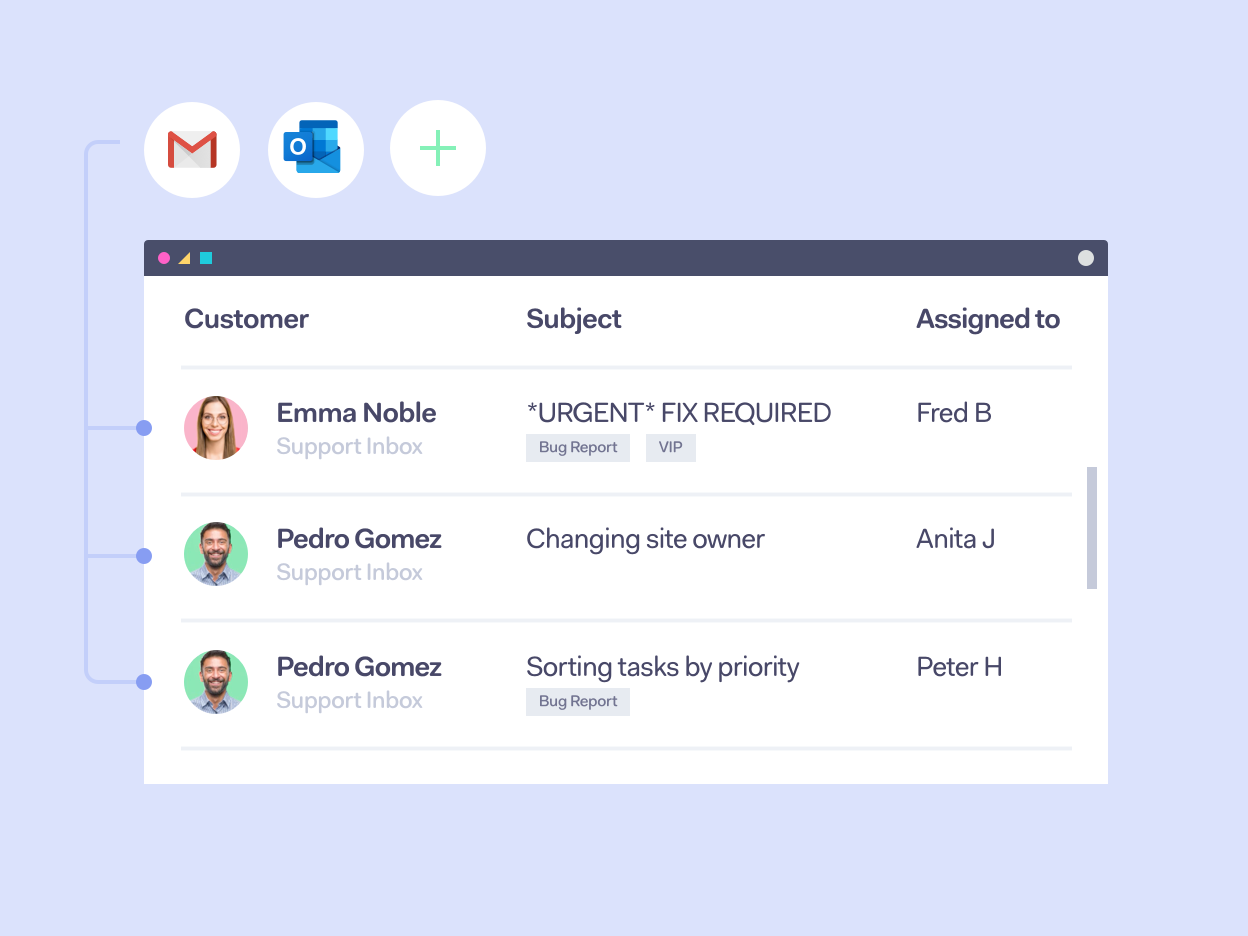Select the VIP tag on Emma's ticket
The width and height of the screenshot is (1248, 936).
pos(670,448)
